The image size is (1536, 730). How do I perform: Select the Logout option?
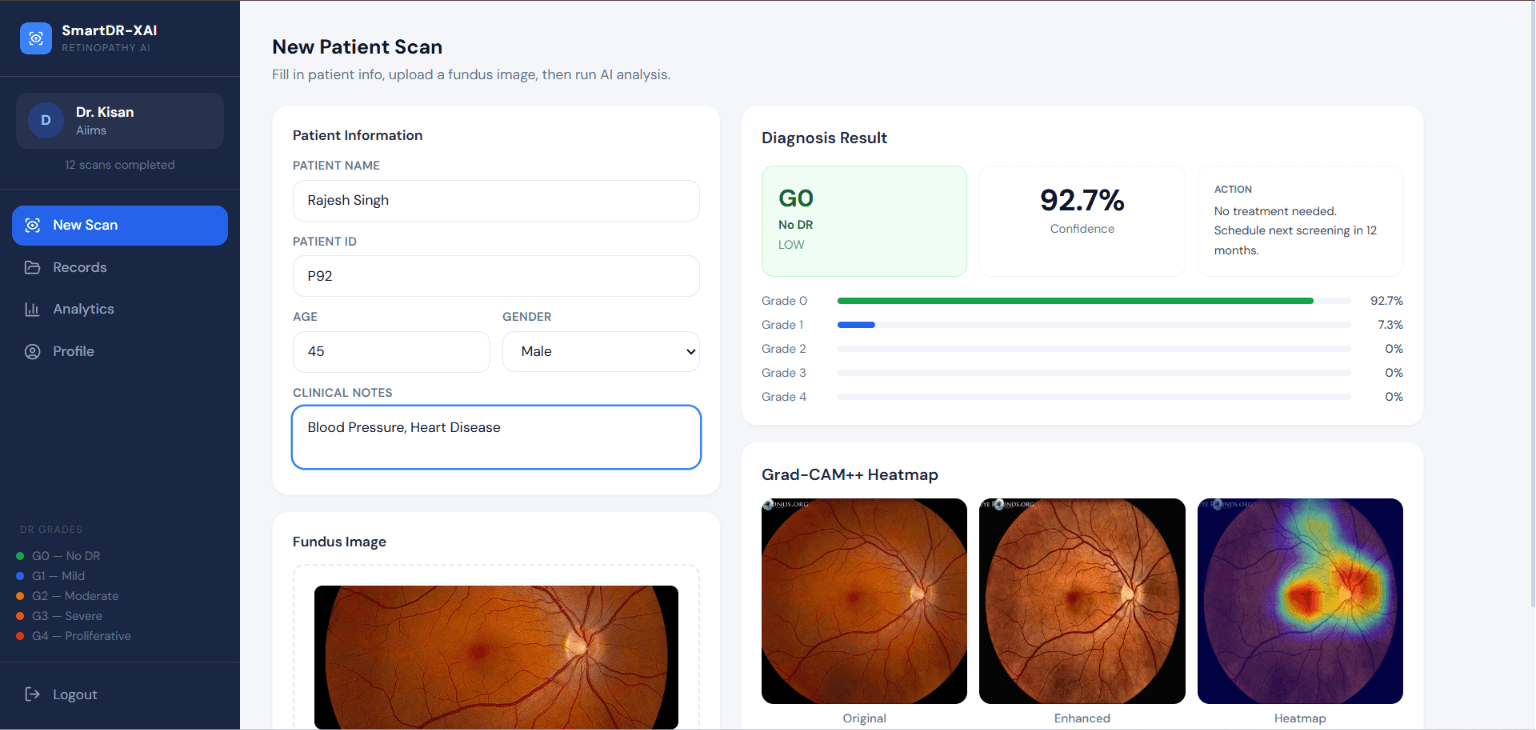[x=120, y=694]
